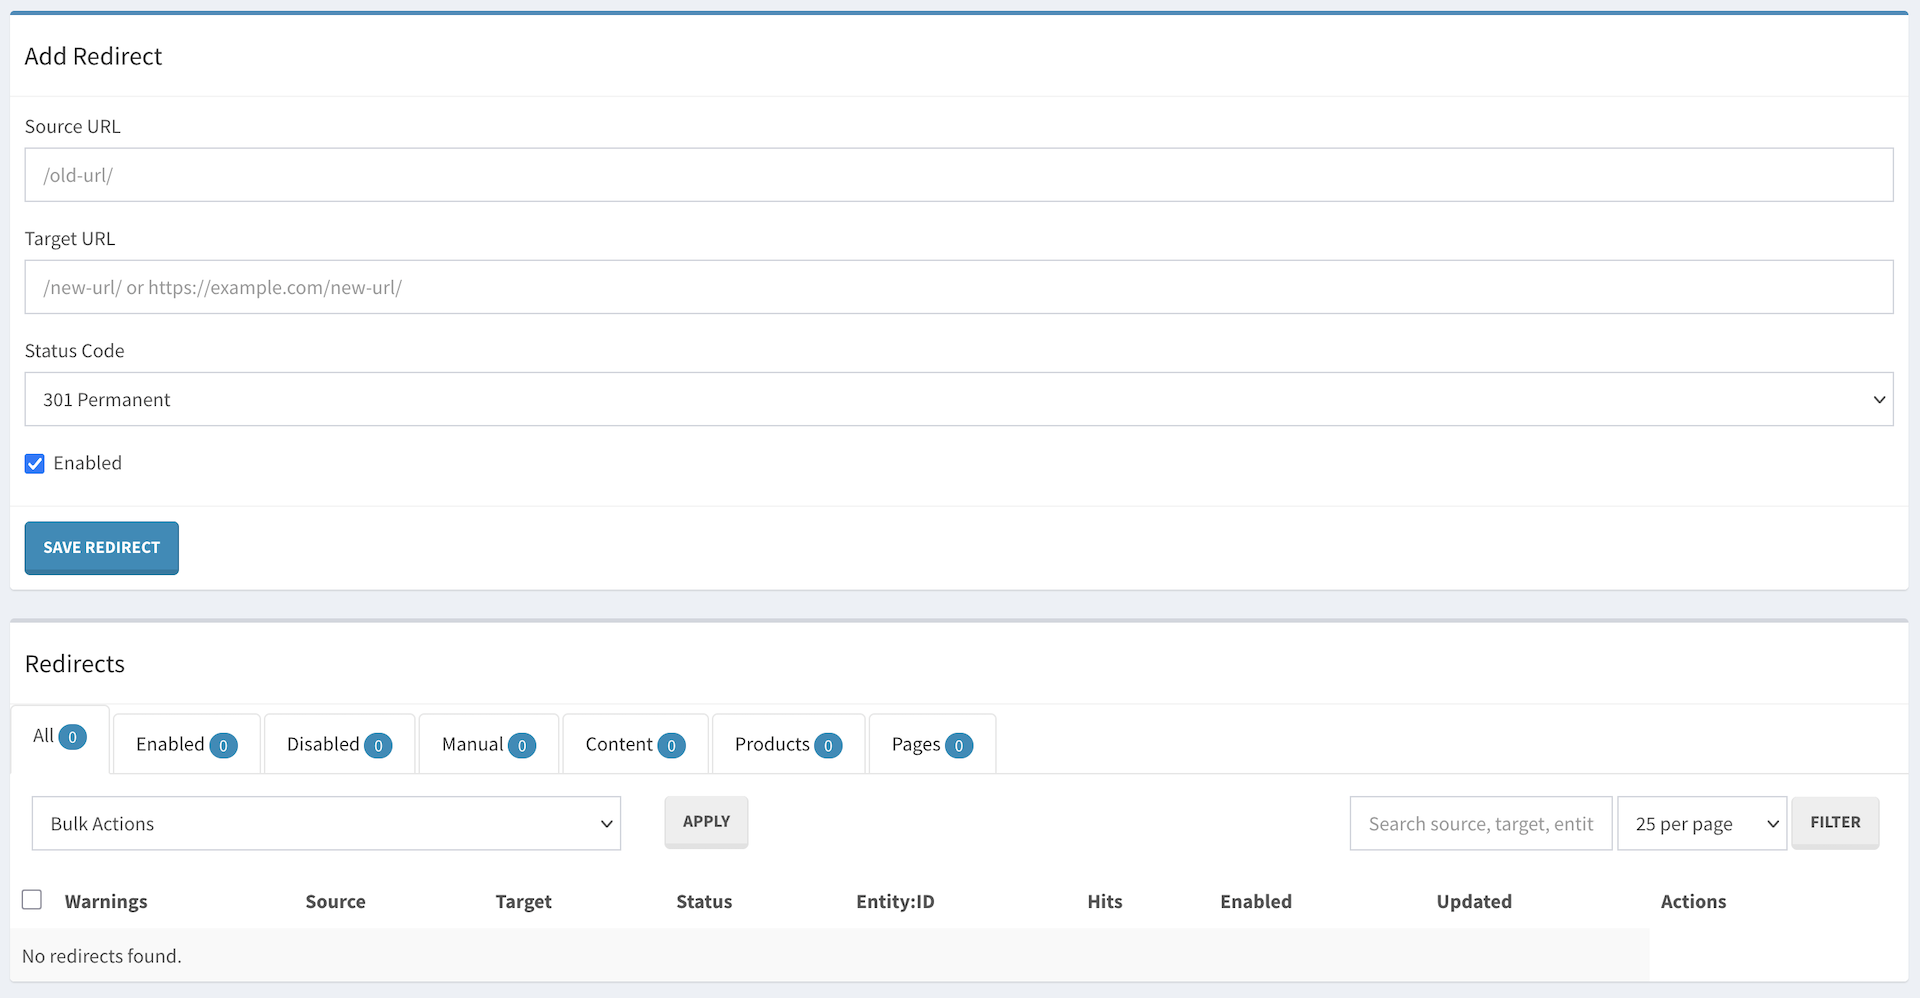Open the Manual tab
The width and height of the screenshot is (1920, 998).
click(489, 744)
